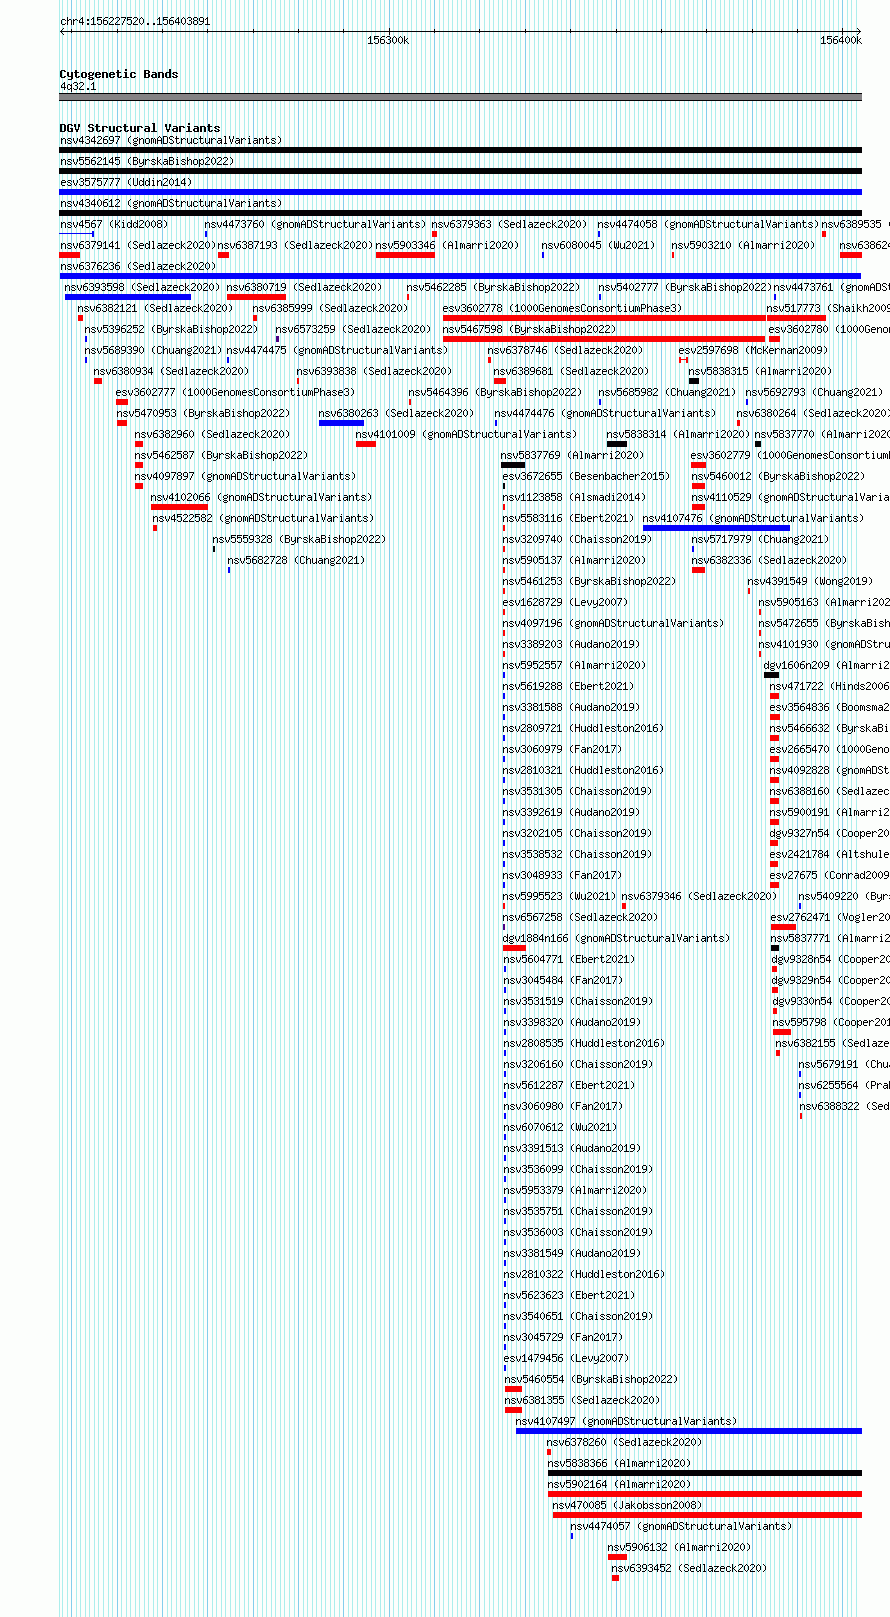Click the esv3672655 (Besenbacher2015) label
890x1617 pixels.
point(587,476)
